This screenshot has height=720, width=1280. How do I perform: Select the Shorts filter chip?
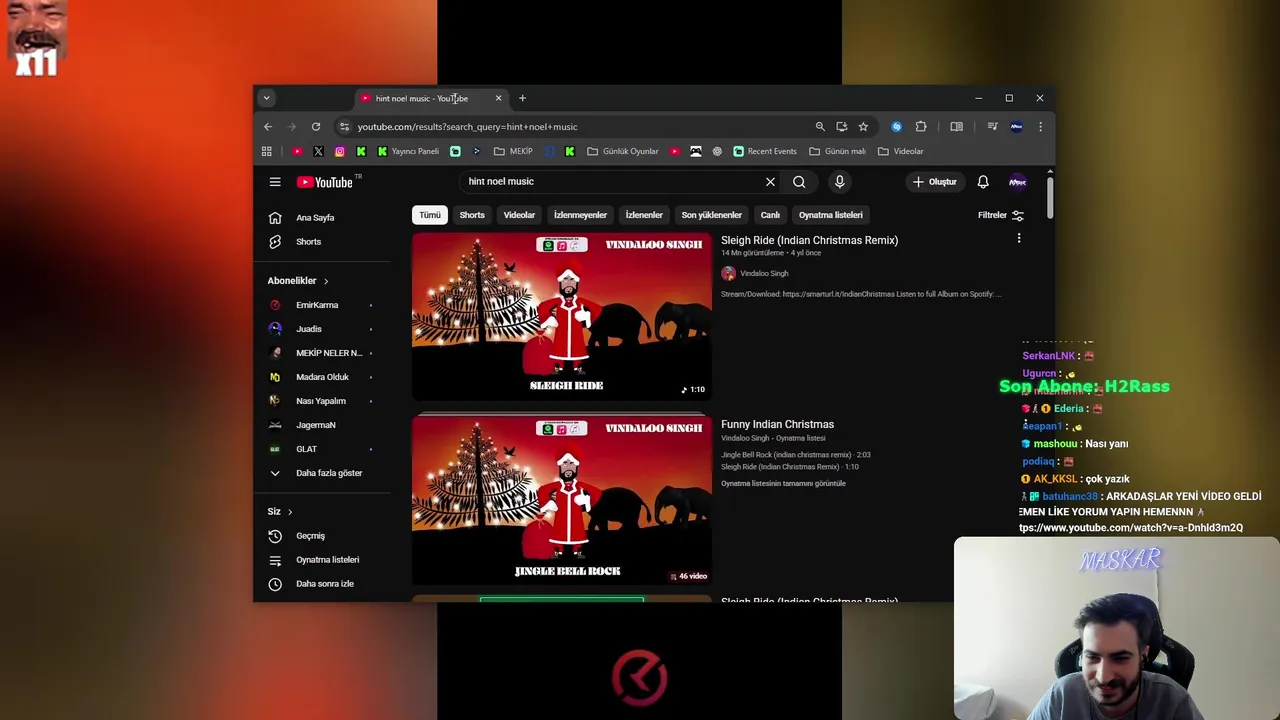(472, 215)
